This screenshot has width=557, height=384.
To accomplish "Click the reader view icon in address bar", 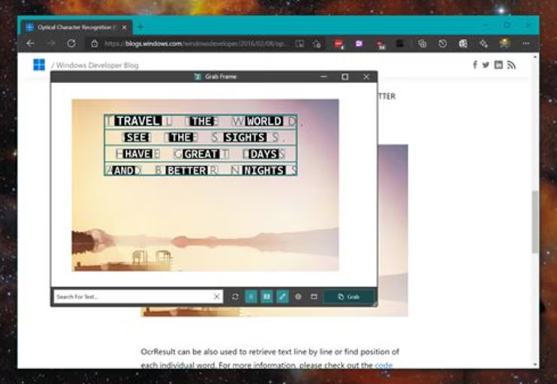I will [300, 44].
